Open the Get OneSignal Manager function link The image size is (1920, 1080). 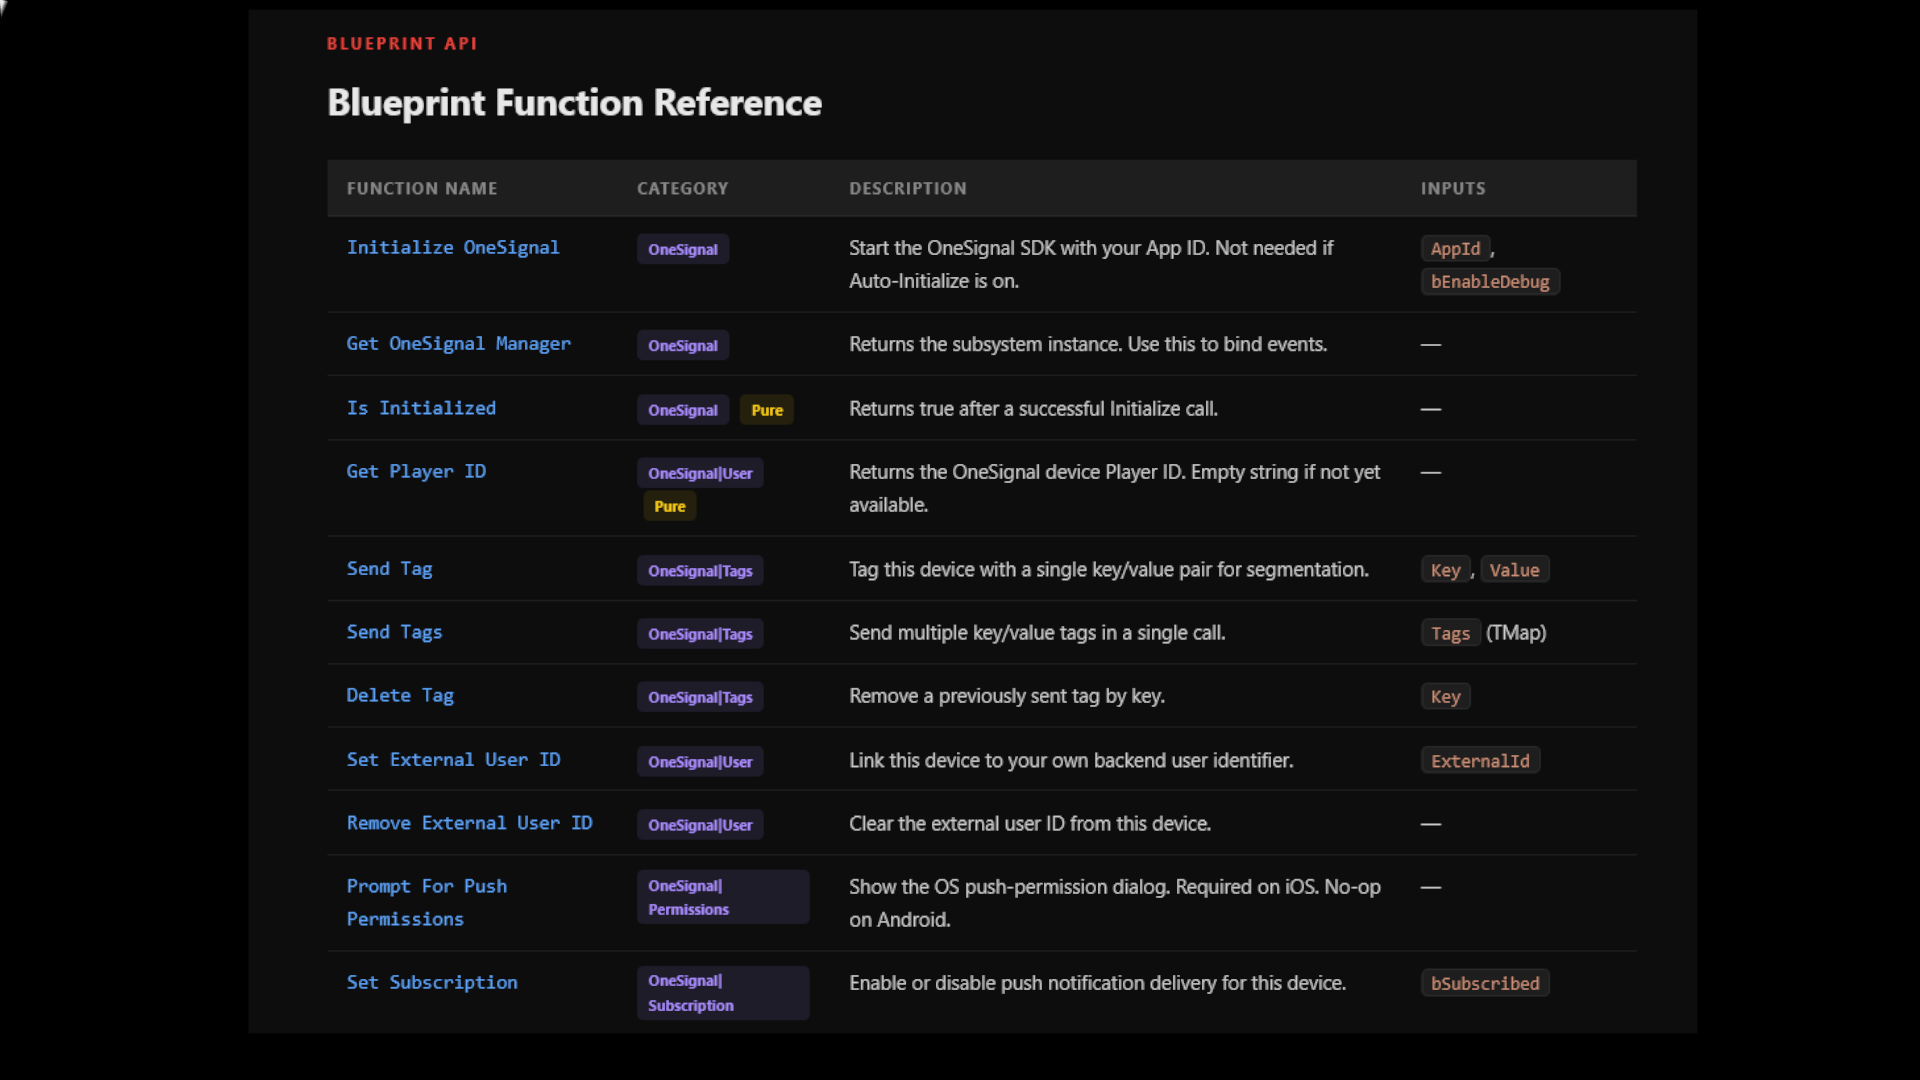coord(458,343)
